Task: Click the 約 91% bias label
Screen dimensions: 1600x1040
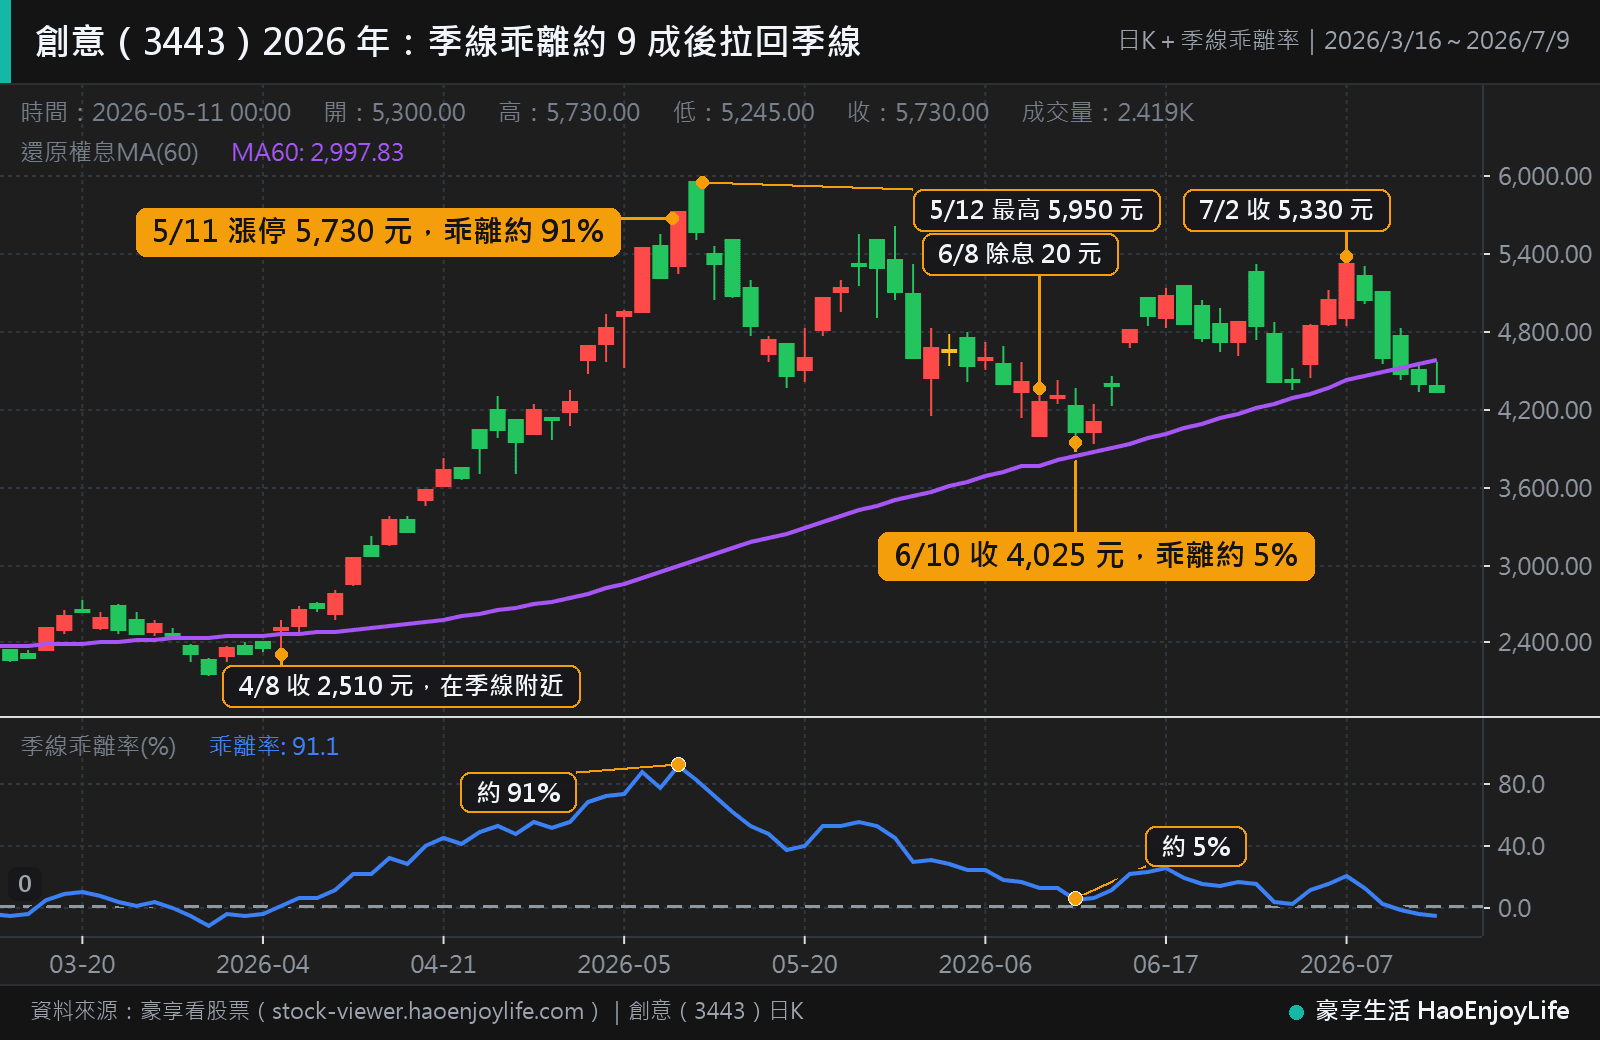Action: click(x=518, y=793)
